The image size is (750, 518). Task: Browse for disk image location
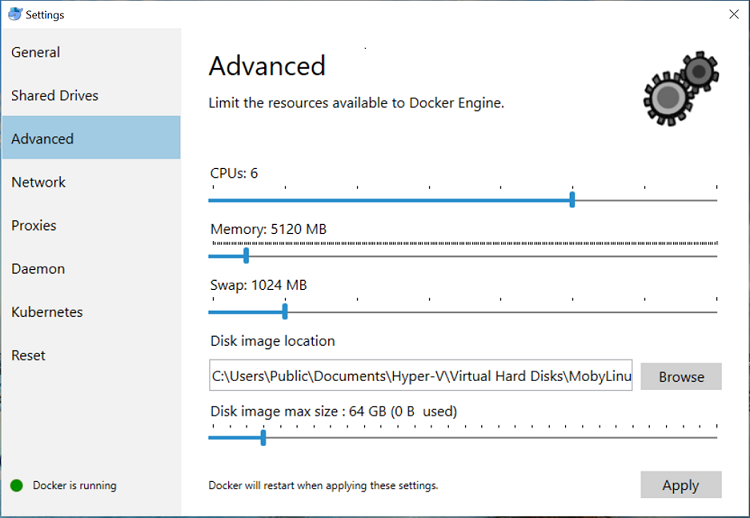[x=681, y=376]
